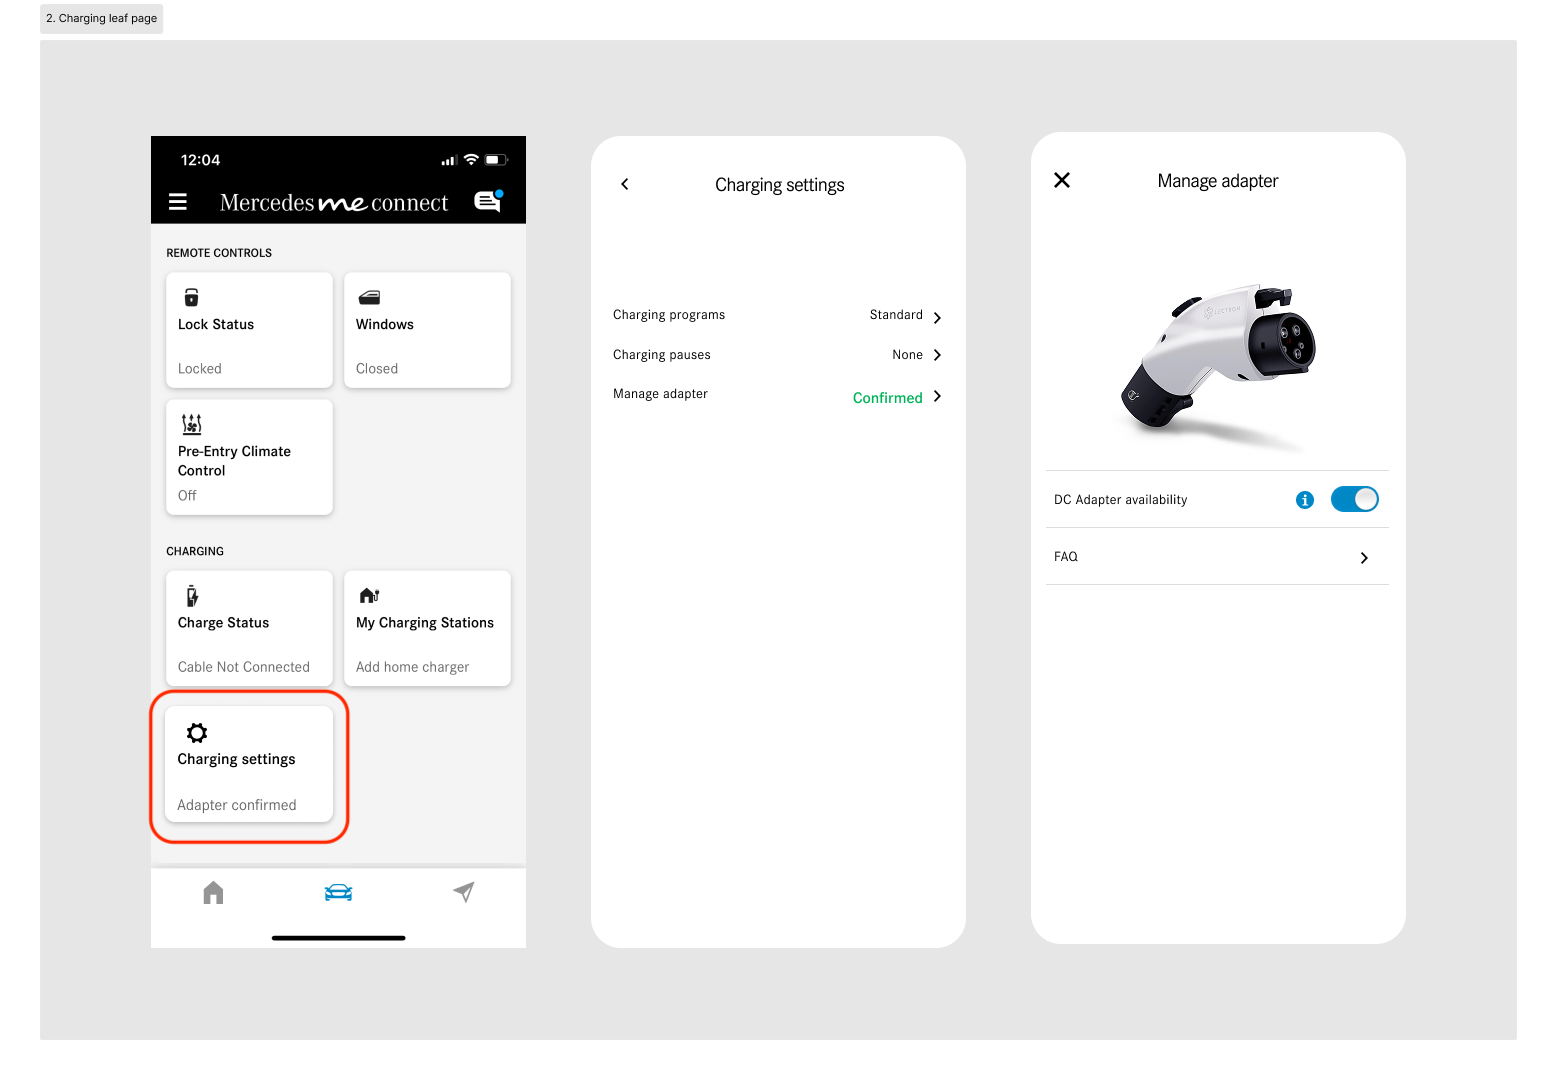Screen dimensions: 1557x1080
Task: Click the CHARGING section heading
Action: click(x=195, y=551)
